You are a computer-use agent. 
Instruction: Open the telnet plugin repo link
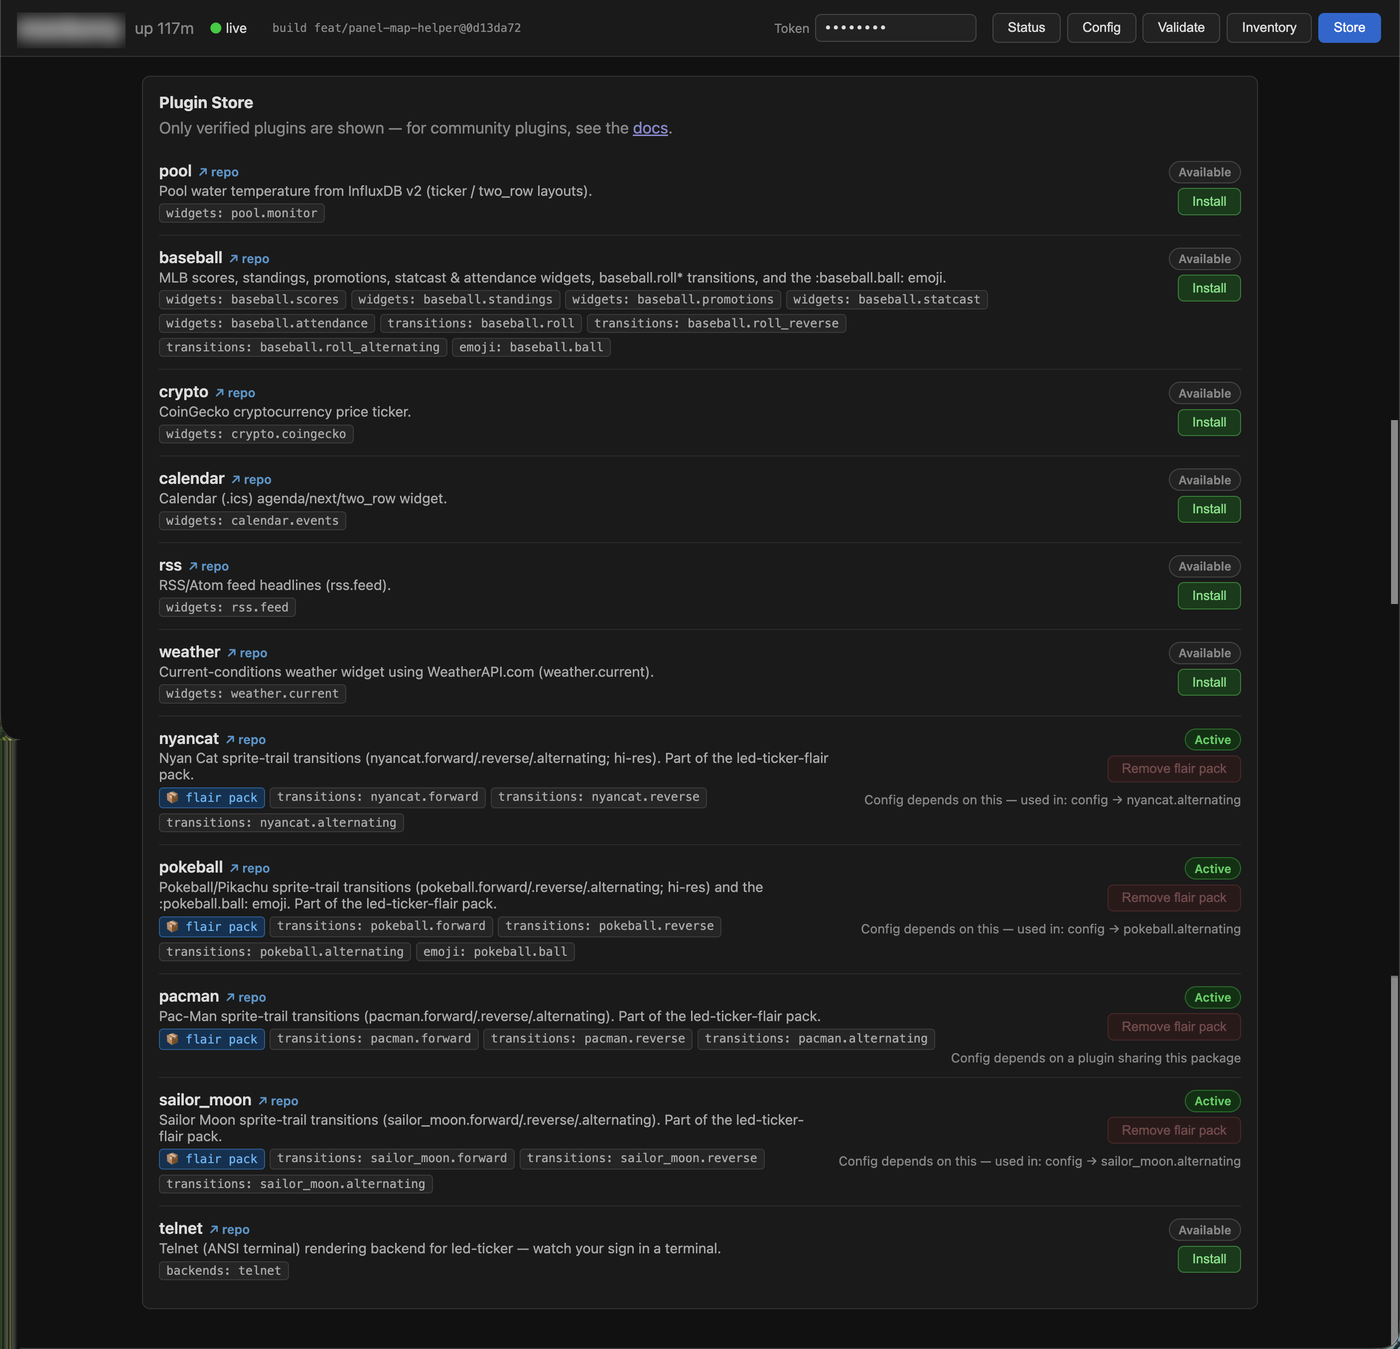coord(229,1230)
